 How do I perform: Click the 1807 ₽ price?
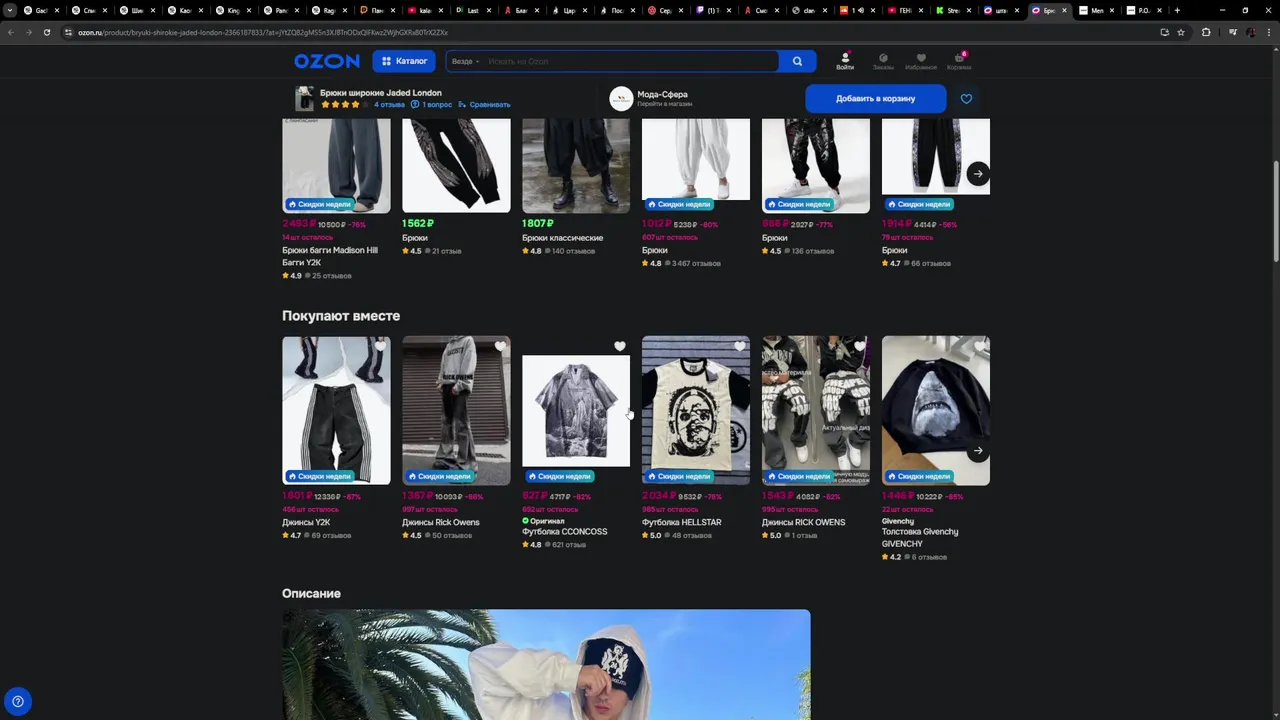pos(537,223)
